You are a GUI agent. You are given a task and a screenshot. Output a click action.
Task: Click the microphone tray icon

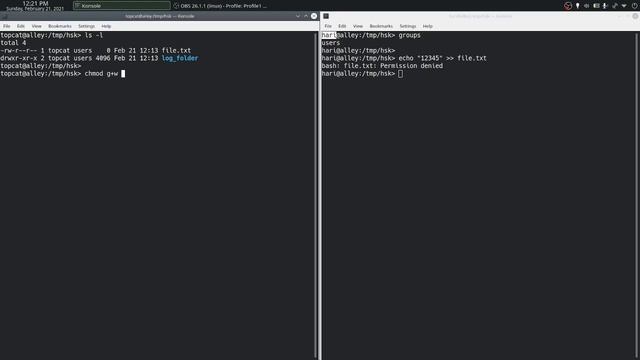click(x=605, y=6)
